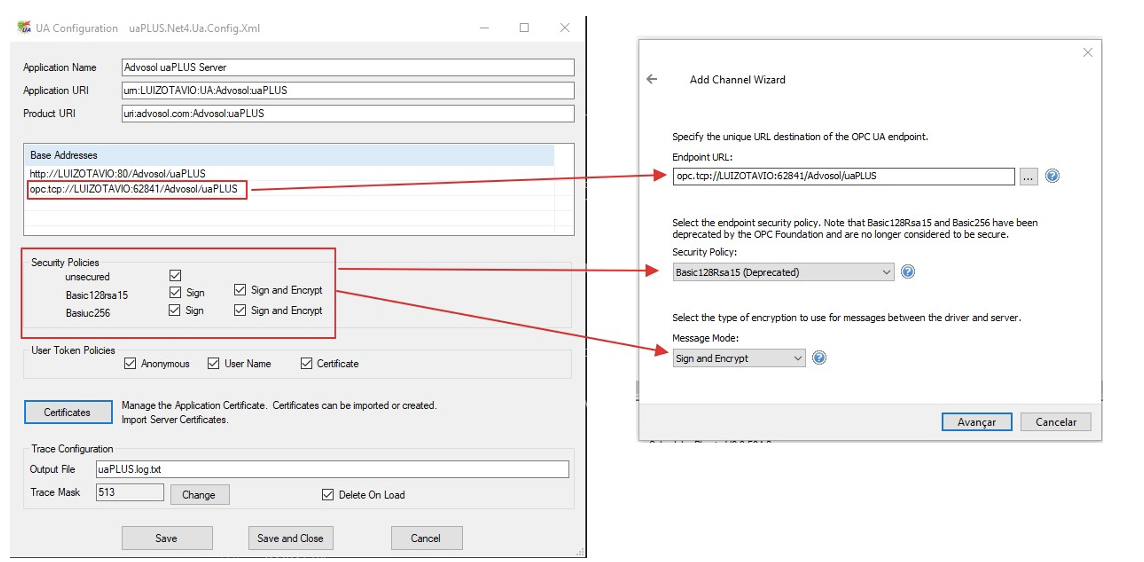The width and height of the screenshot is (1144, 562).
Task: Click the Application URI input field
Action: 348,91
